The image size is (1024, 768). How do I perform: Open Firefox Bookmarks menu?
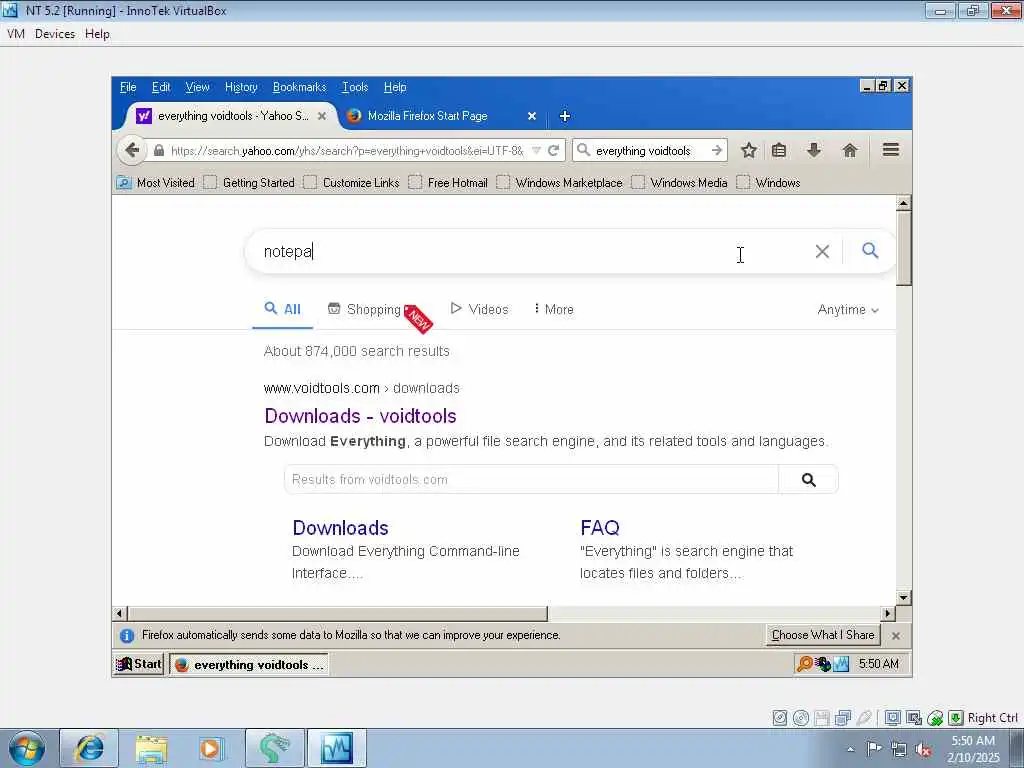(x=299, y=87)
